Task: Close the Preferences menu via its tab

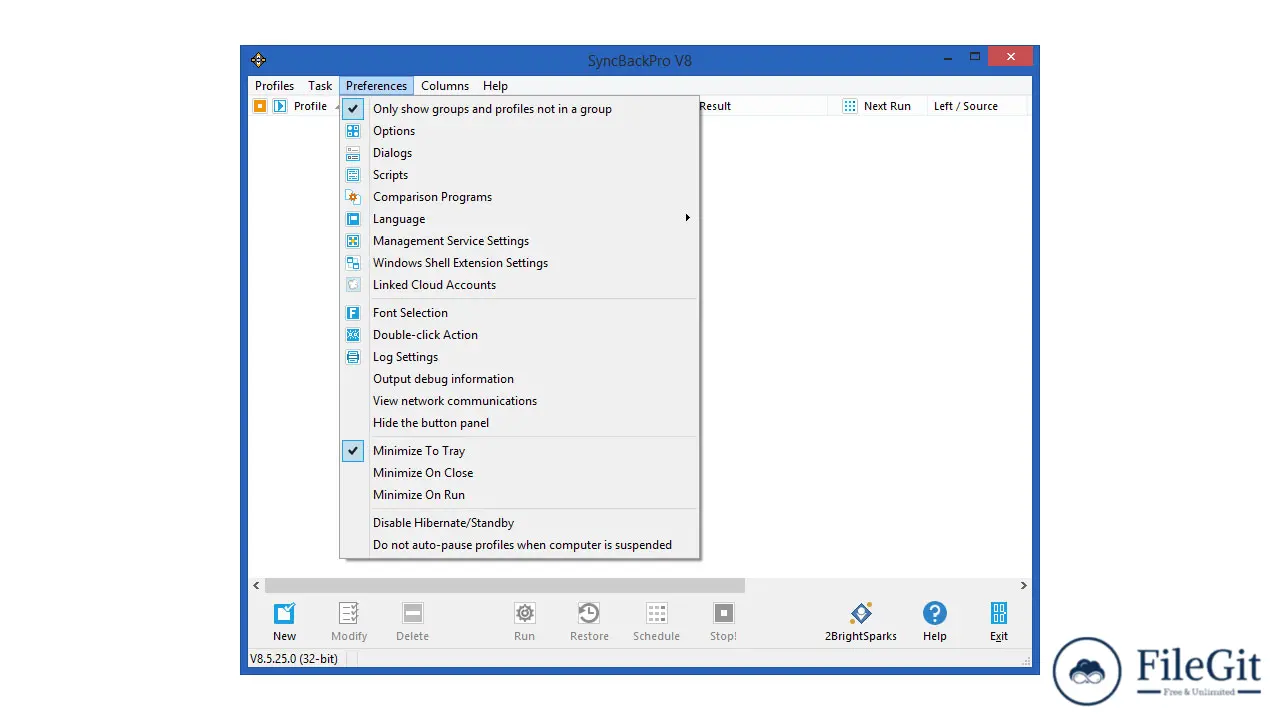Action: (377, 86)
